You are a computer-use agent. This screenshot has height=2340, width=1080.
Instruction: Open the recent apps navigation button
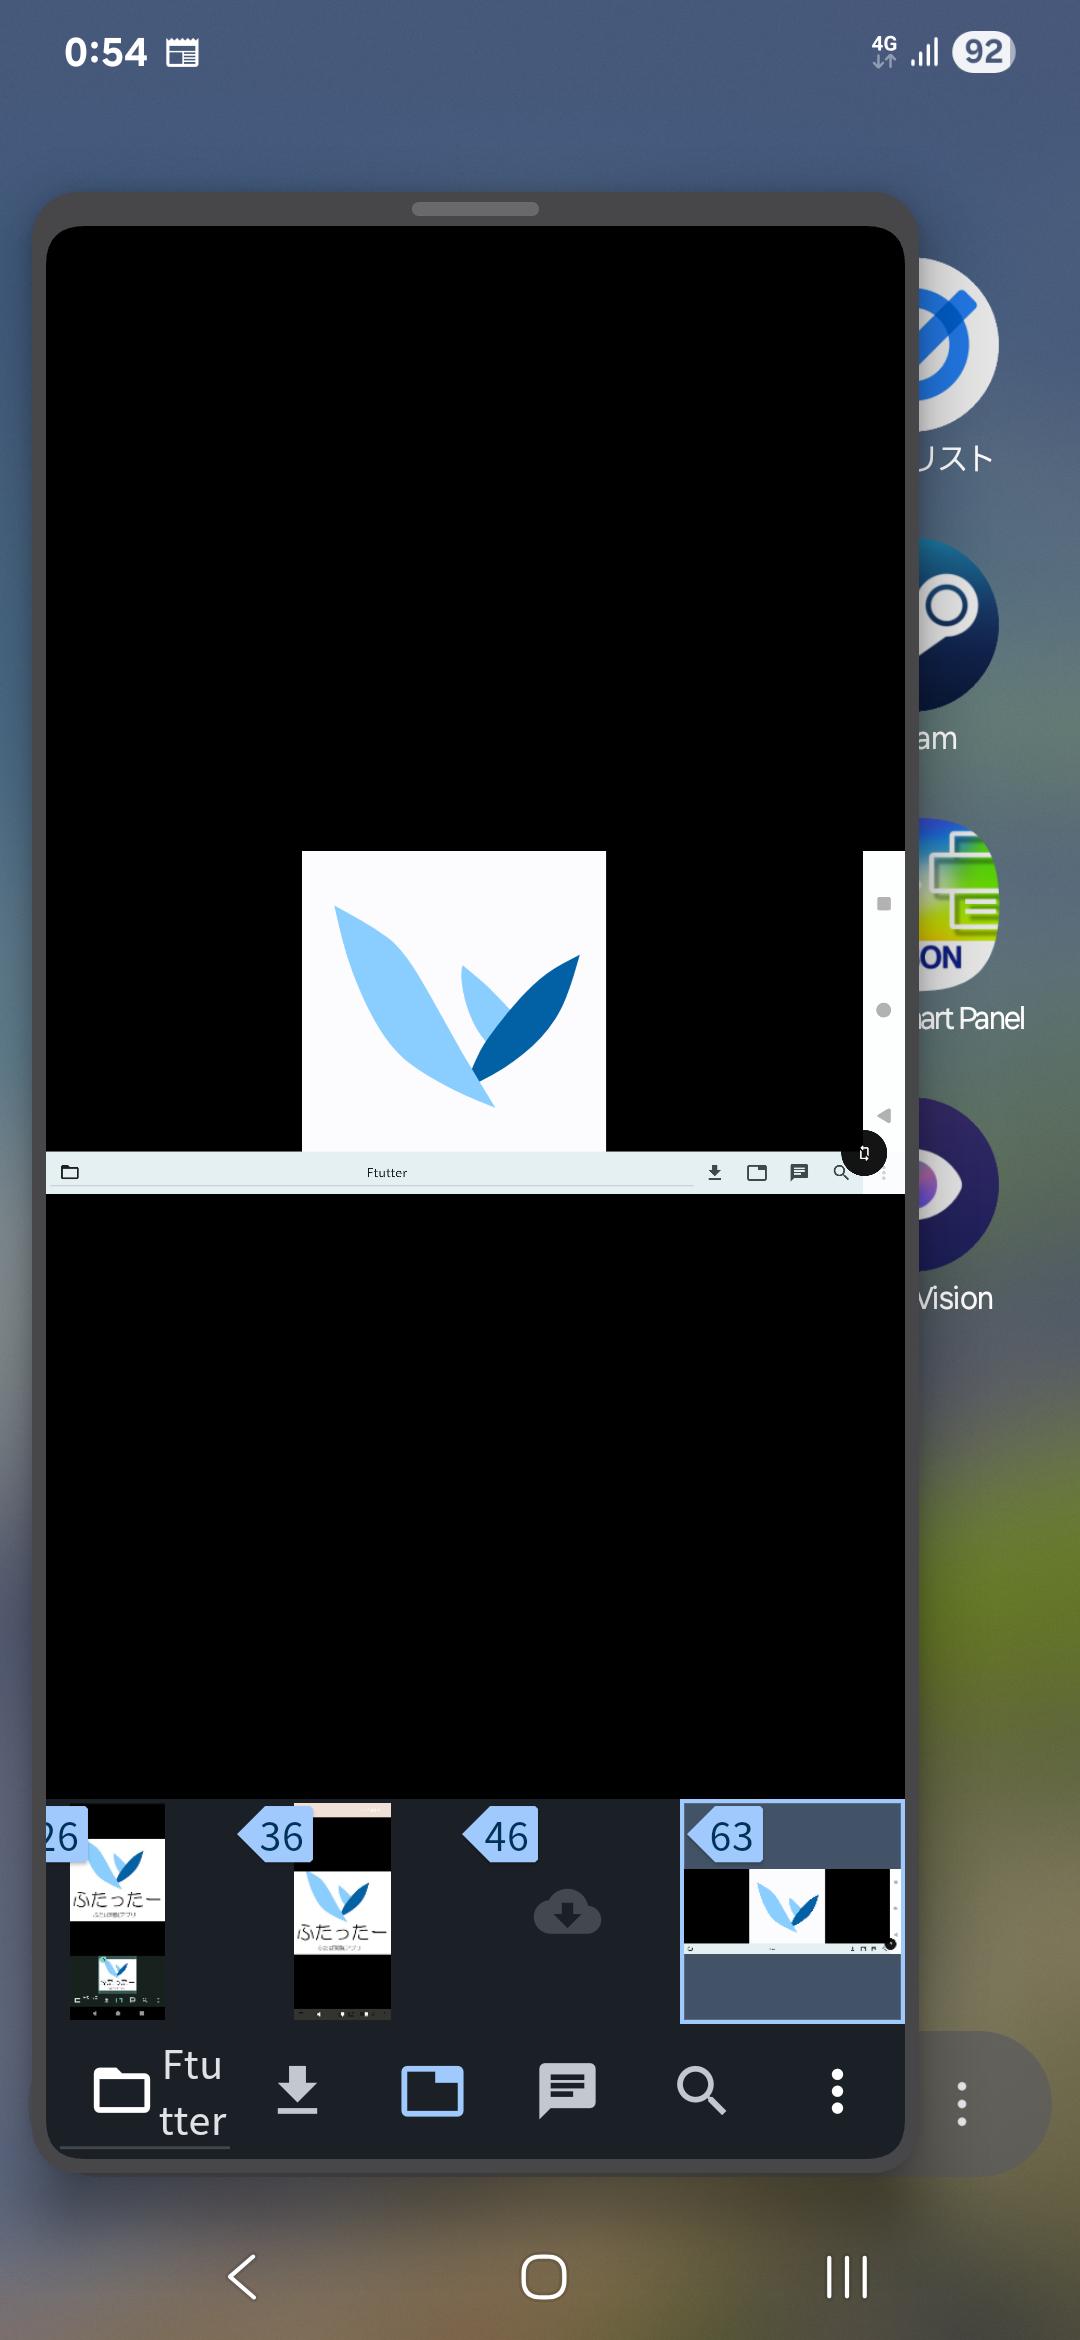coord(846,2277)
